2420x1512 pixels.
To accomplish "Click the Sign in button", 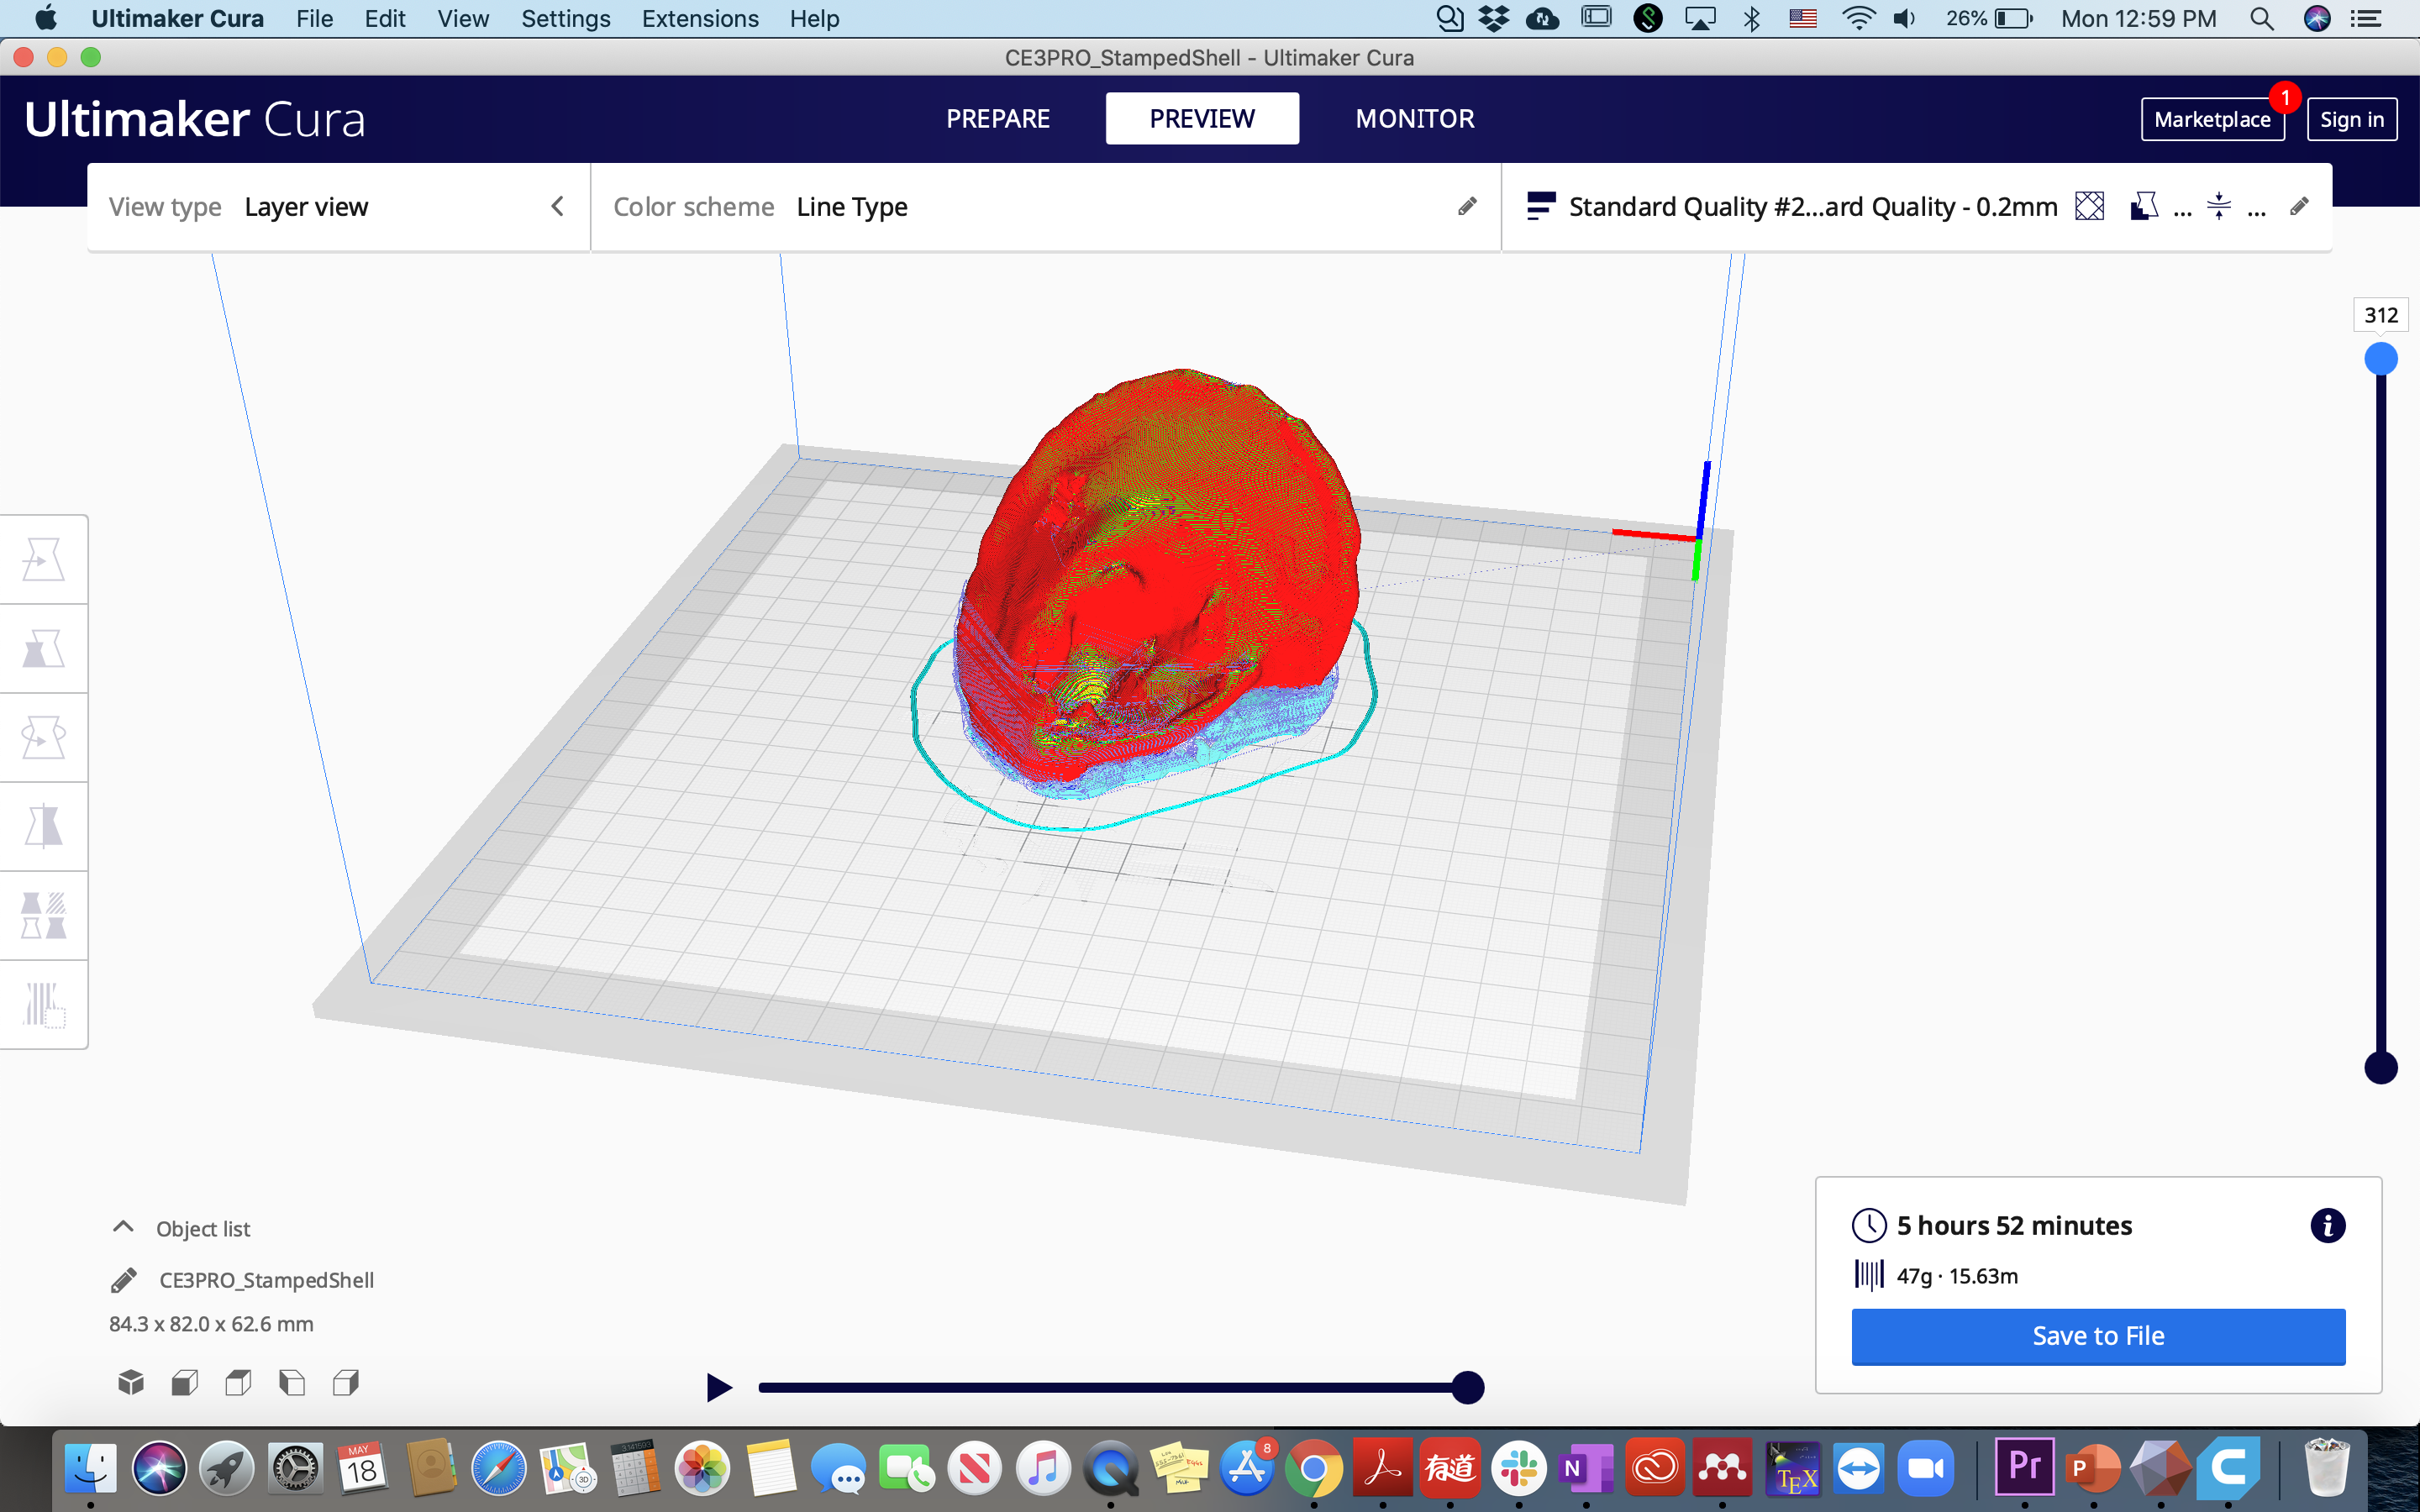I will (x=2351, y=119).
